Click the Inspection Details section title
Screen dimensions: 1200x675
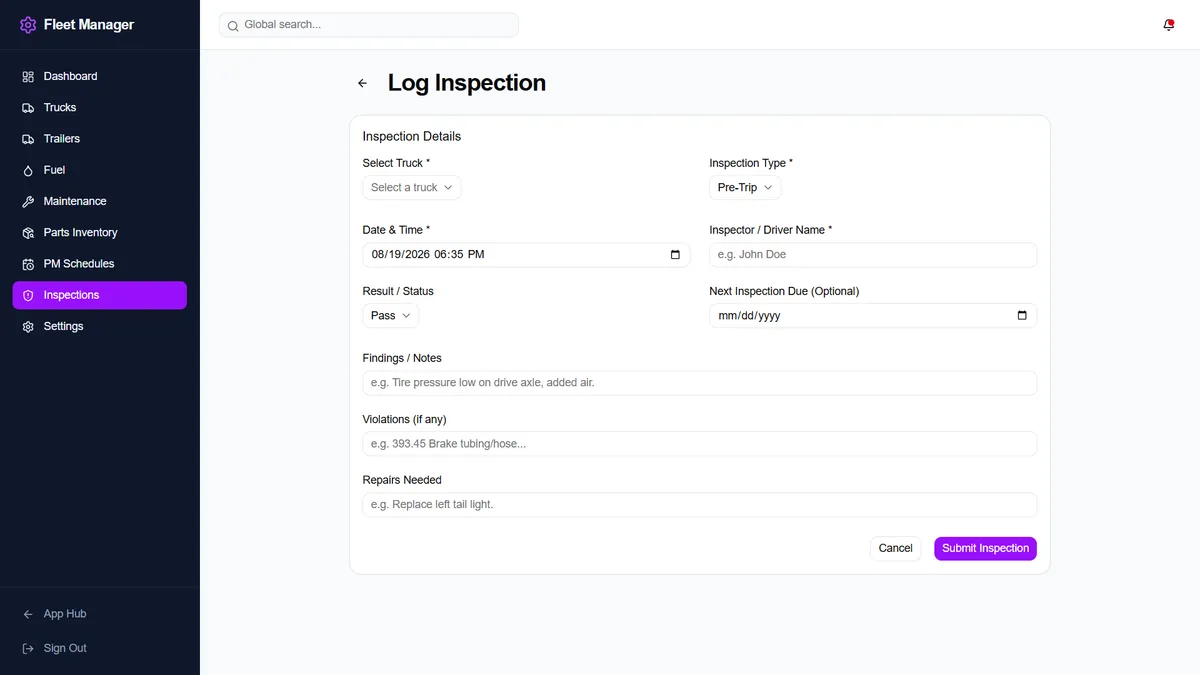point(412,137)
